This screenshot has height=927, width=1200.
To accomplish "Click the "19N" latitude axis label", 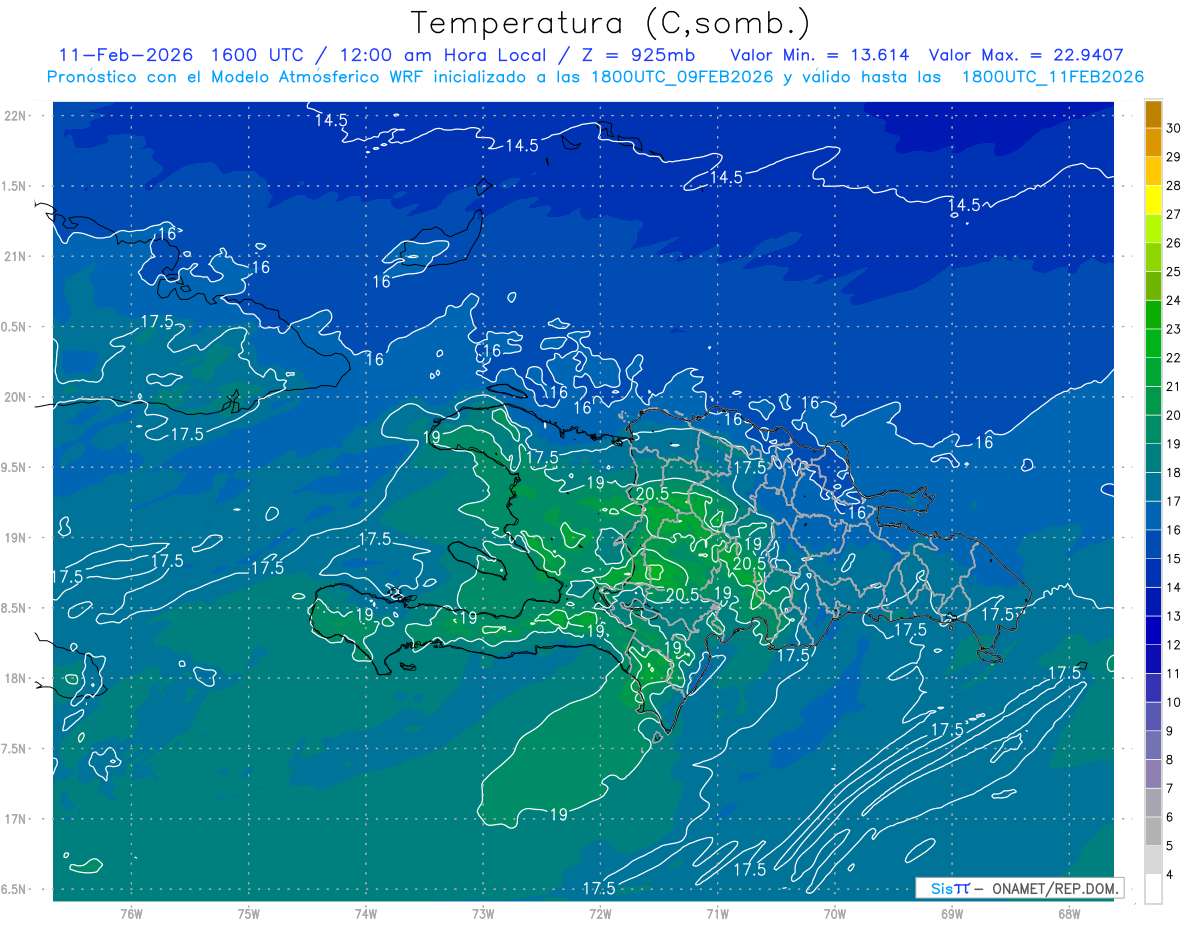I will pos(15,538).
